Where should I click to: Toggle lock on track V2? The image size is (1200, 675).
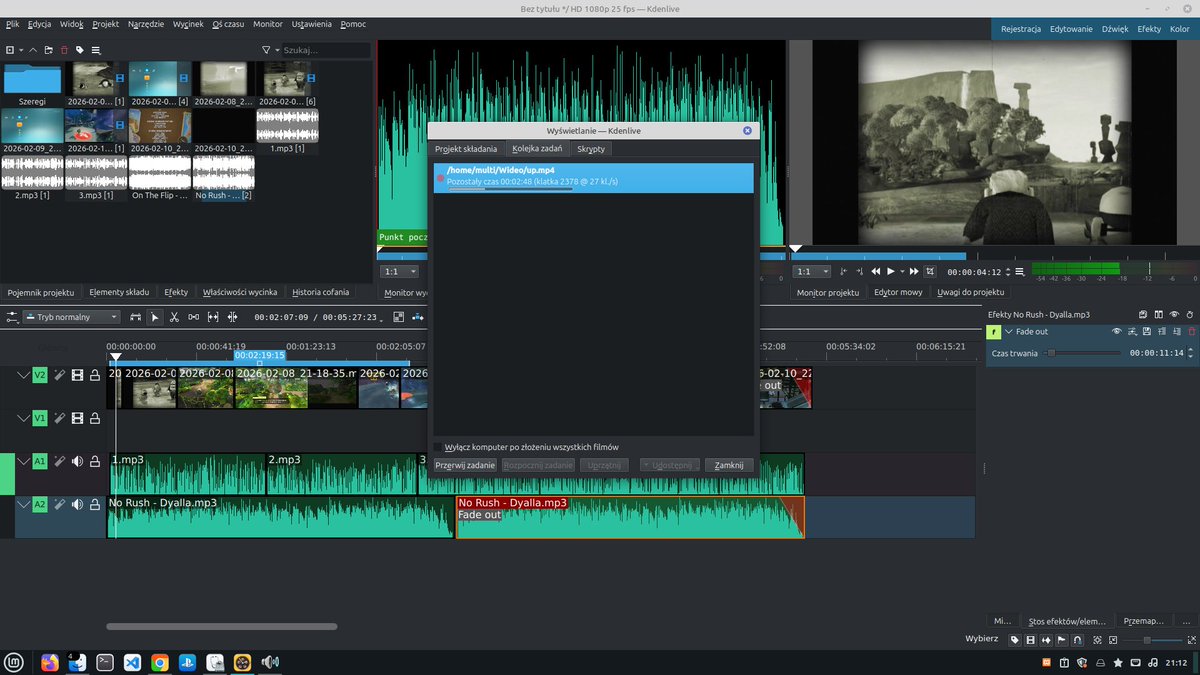click(95, 375)
